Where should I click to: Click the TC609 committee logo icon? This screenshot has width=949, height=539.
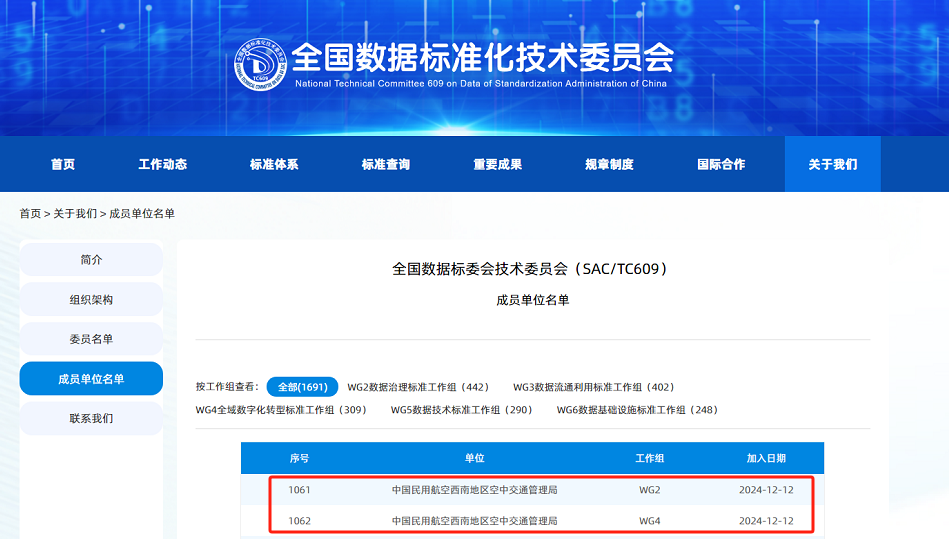[260, 65]
